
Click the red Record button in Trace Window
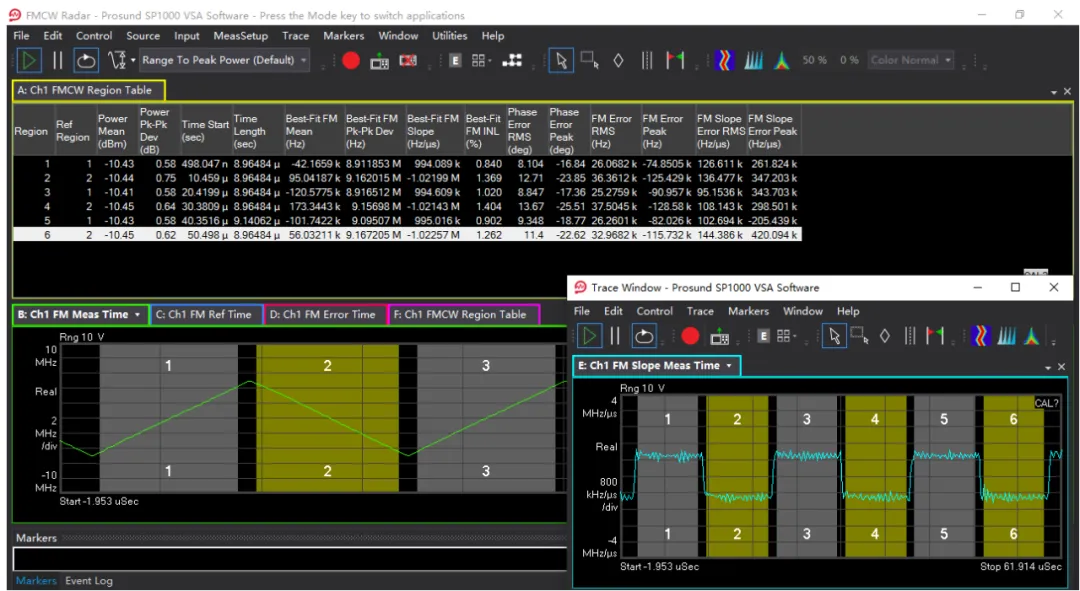click(x=690, y=336)
